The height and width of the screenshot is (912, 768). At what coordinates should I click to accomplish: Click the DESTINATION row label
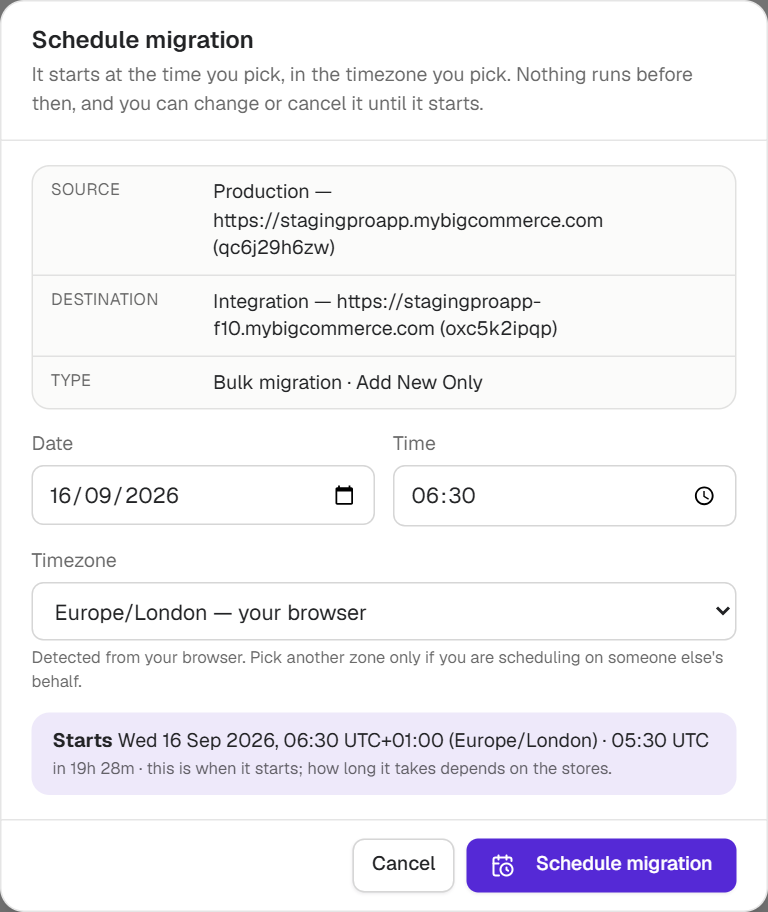click(x=105, y=300)
